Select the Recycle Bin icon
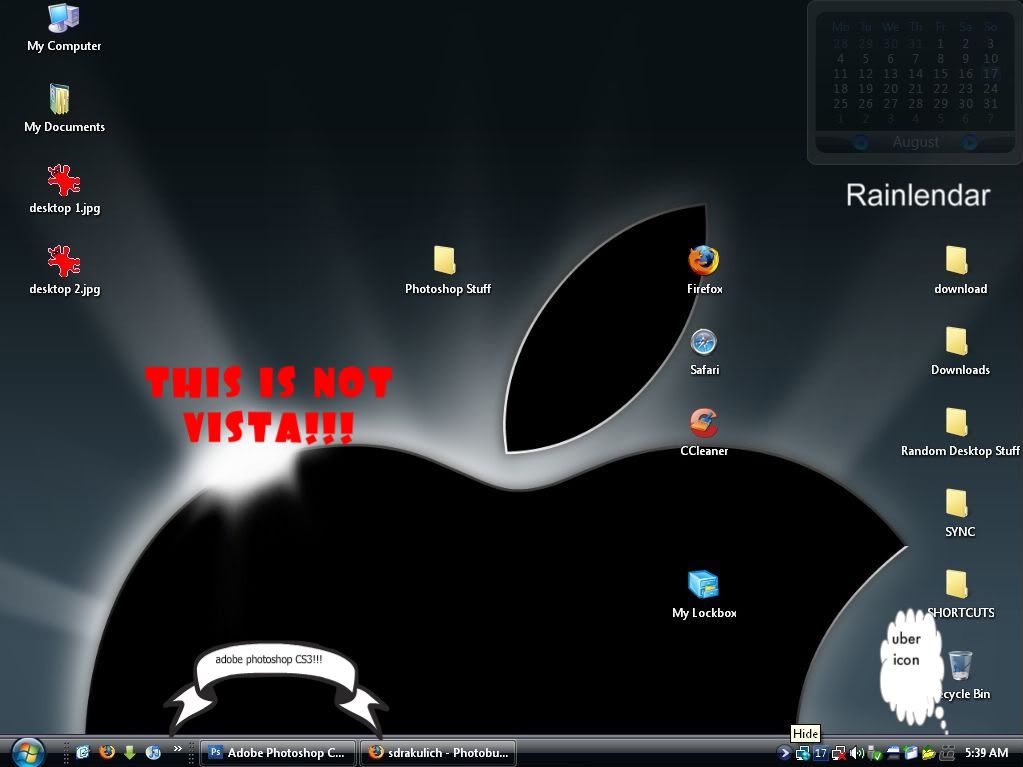The image size is (1023, 767). coord(962,676)
